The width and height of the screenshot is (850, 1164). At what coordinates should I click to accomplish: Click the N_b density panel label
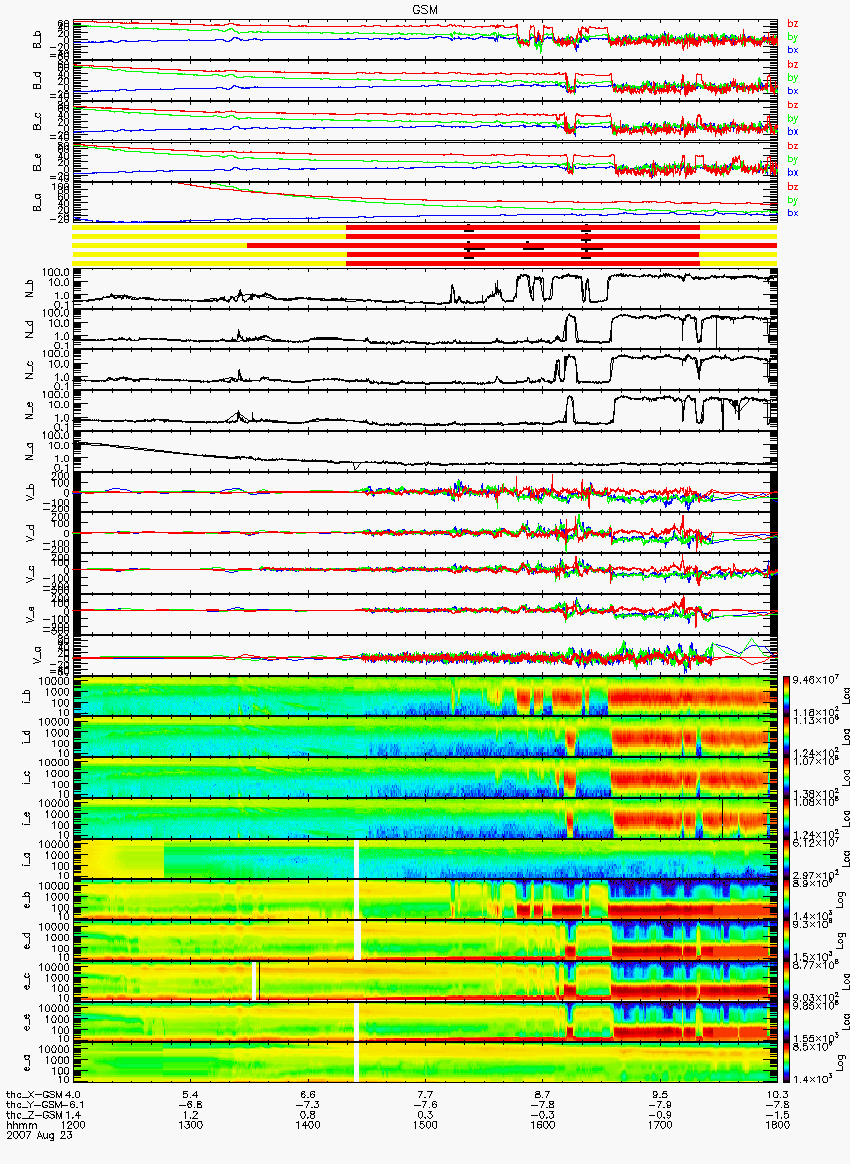30,290
